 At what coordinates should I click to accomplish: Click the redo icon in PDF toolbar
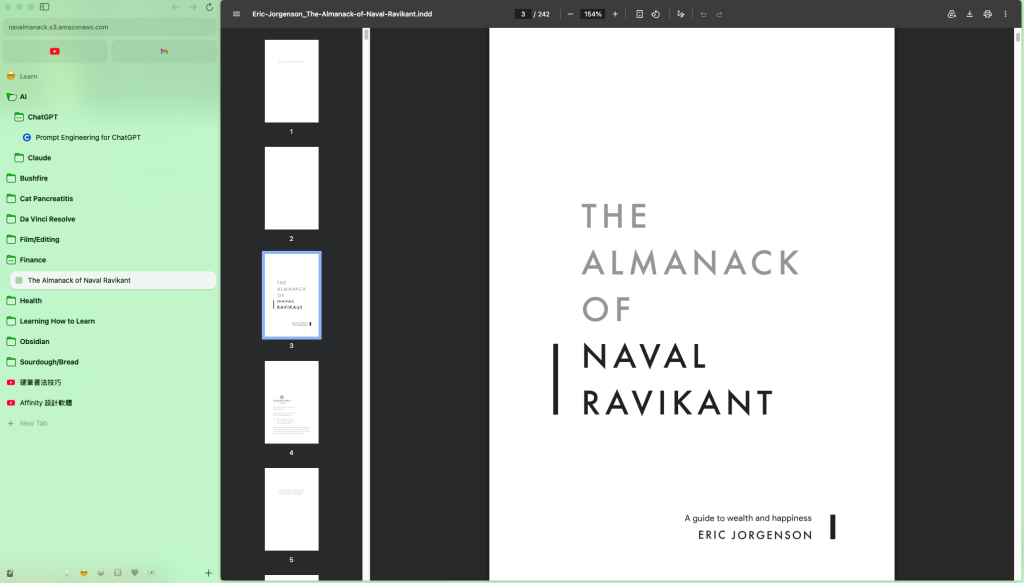coord(719,14)
